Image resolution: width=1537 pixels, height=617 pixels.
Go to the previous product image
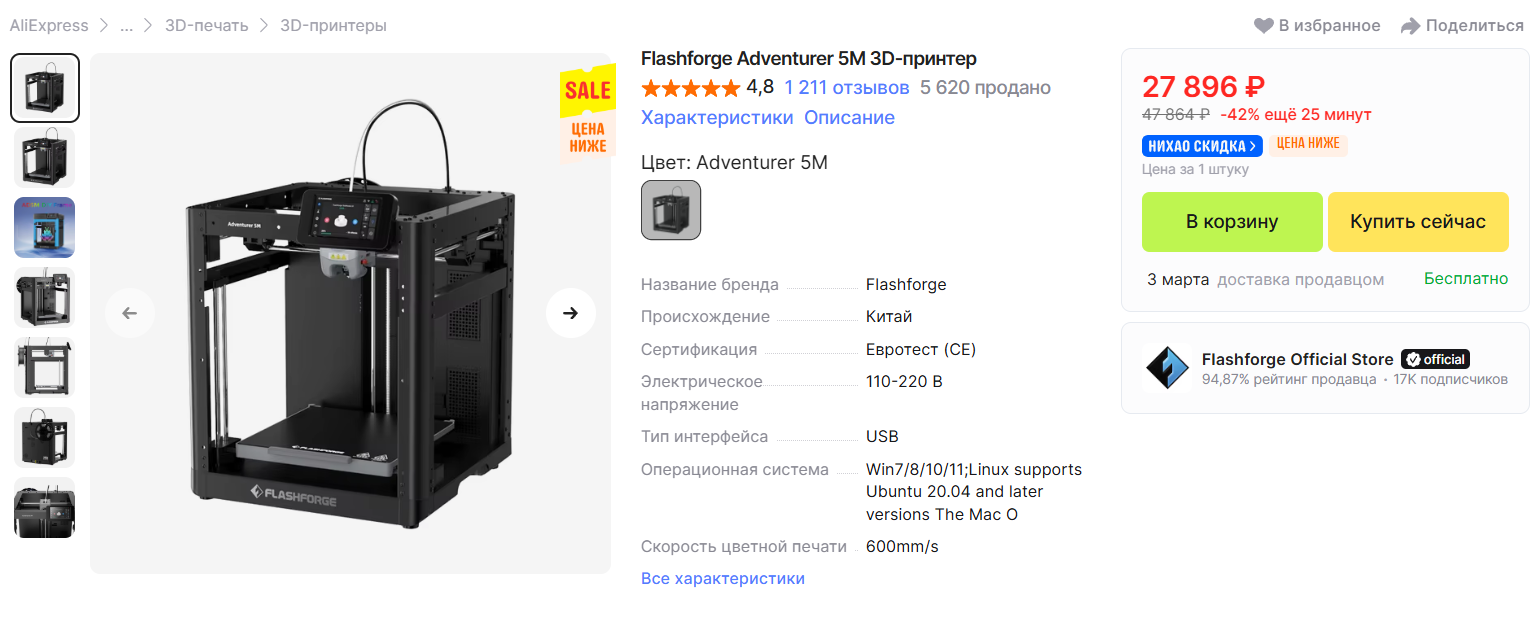pyautogui.click(x=130, y=313)
